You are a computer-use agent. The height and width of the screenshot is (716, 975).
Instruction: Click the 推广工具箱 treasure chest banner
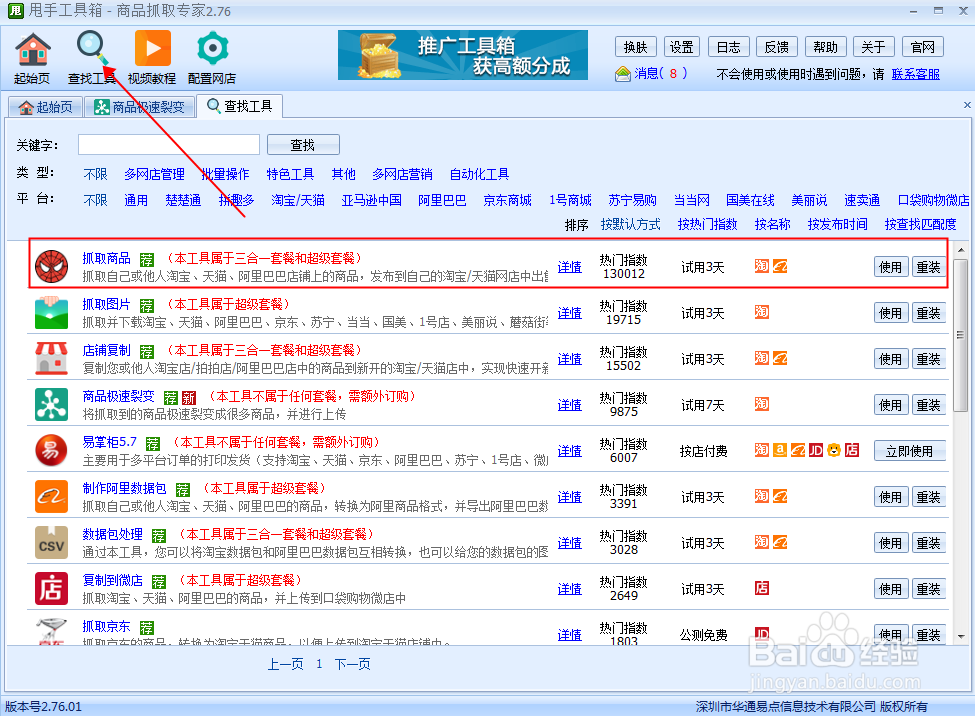(463, 55)
